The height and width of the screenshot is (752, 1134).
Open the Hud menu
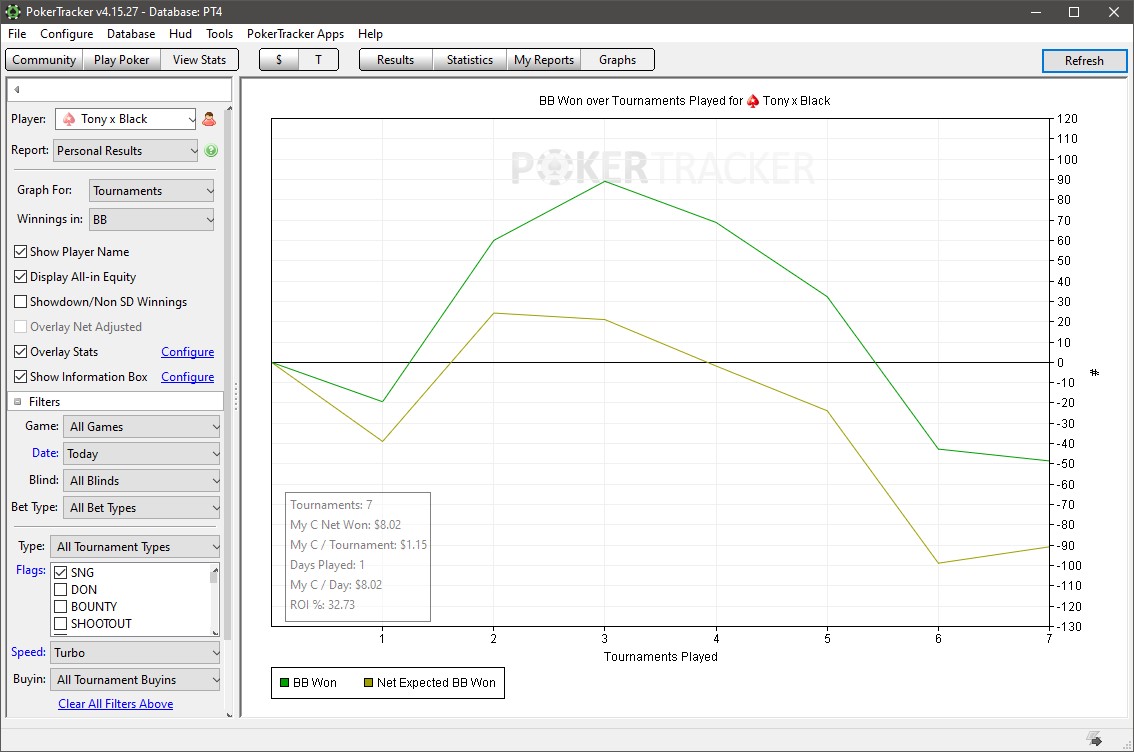tap(180, 34)
